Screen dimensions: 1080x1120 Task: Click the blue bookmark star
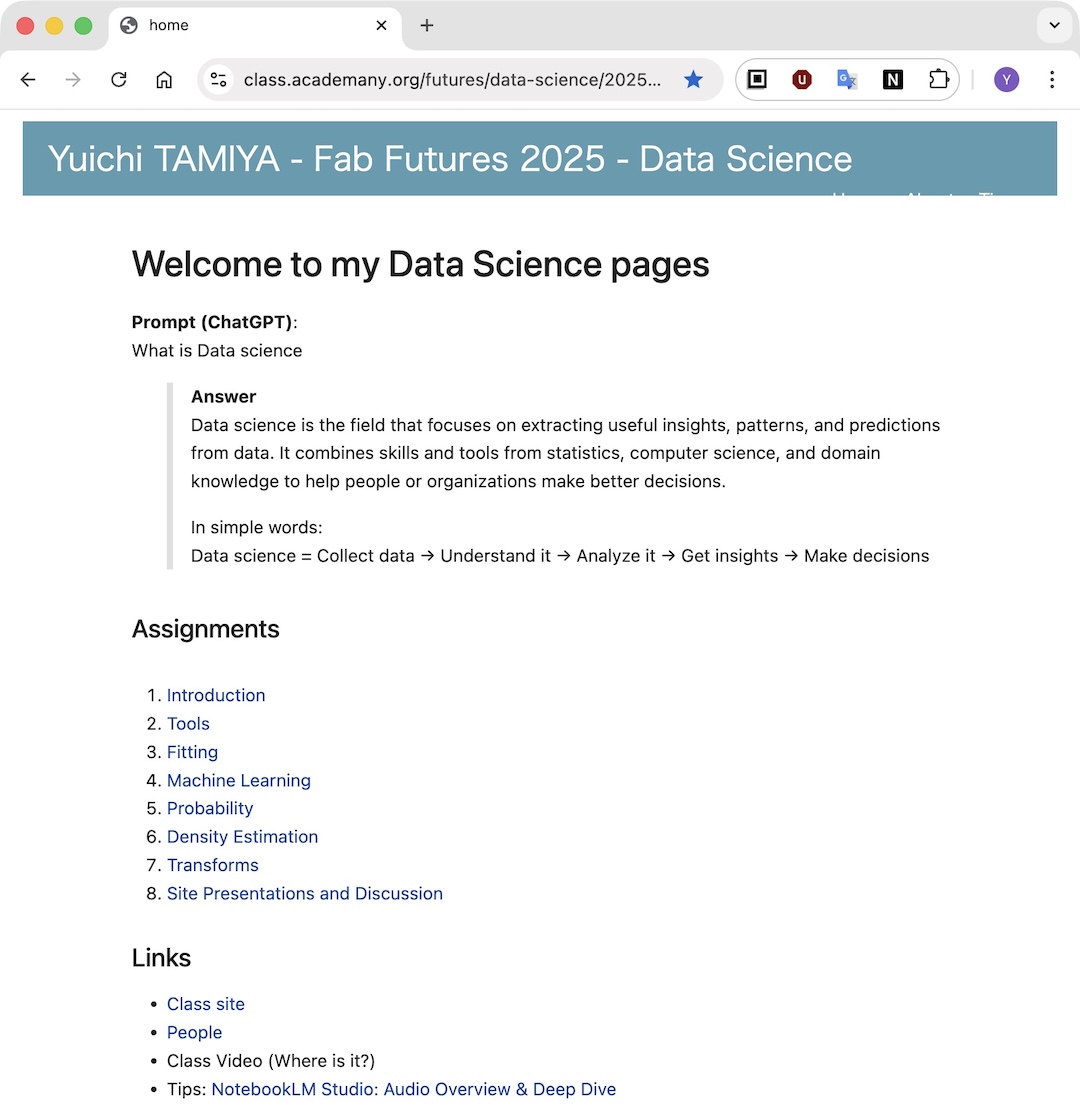[693, 80]
